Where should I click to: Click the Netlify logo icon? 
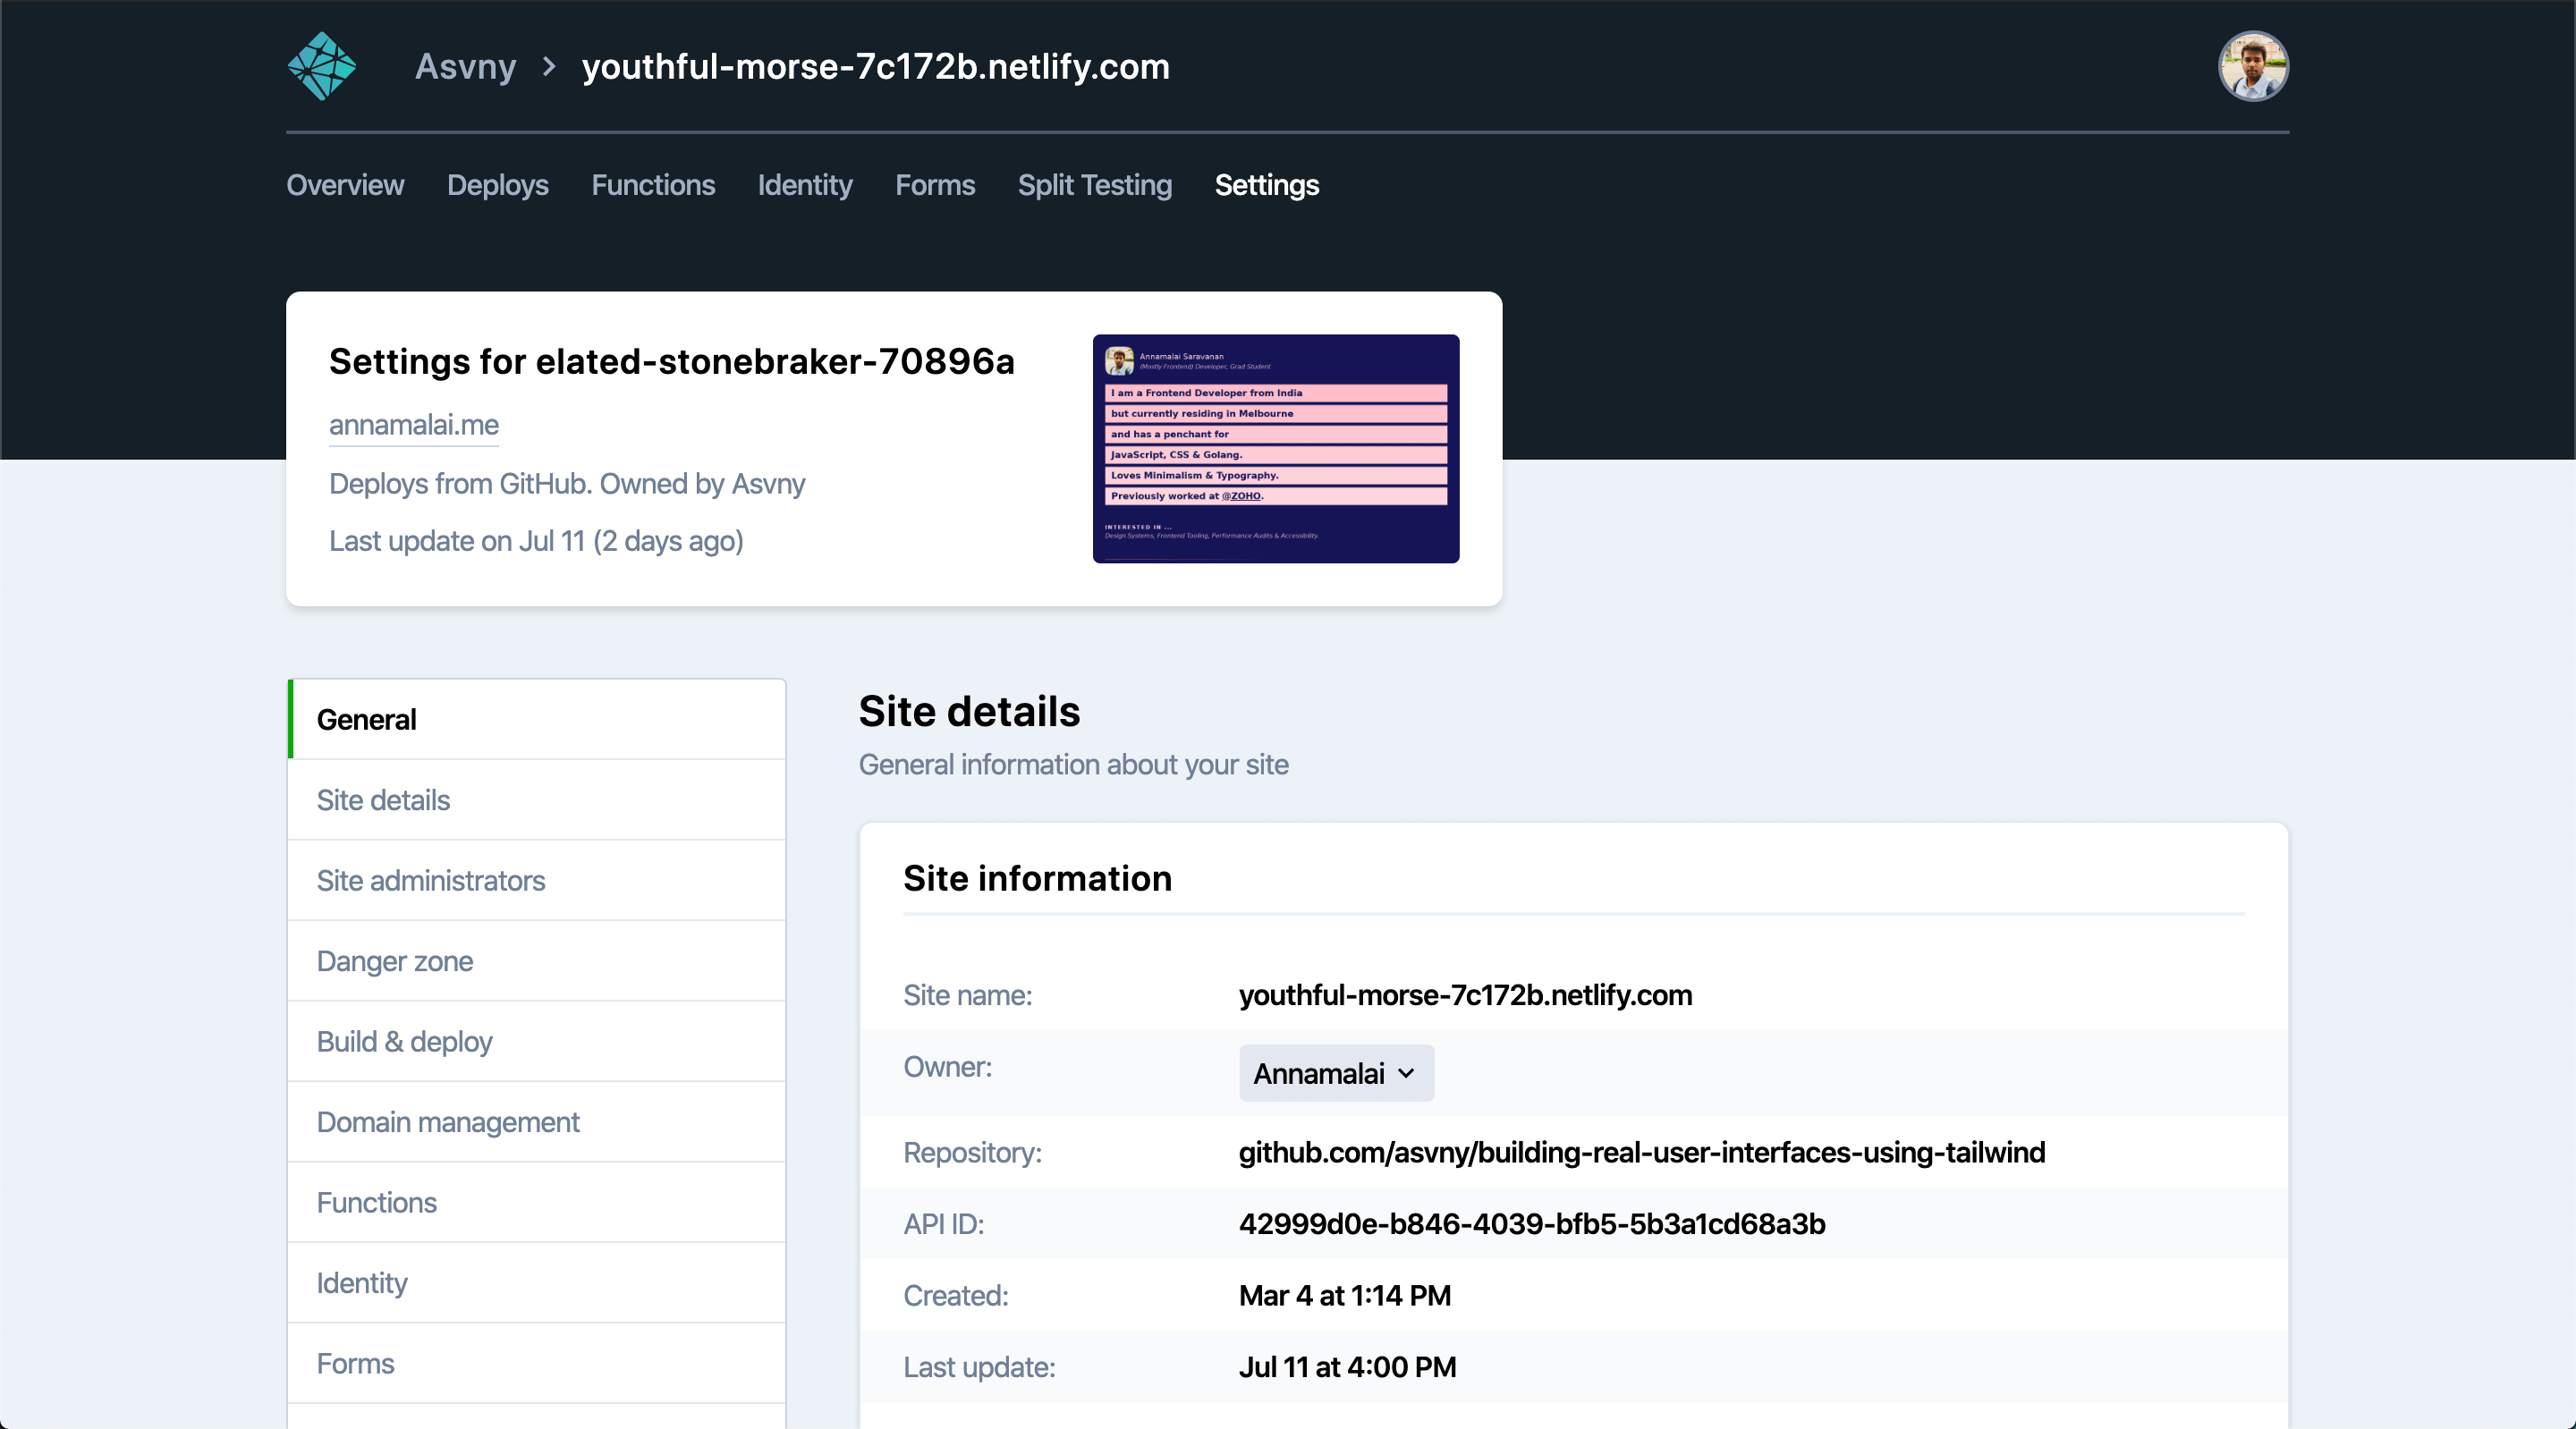[x=322, y=66]
